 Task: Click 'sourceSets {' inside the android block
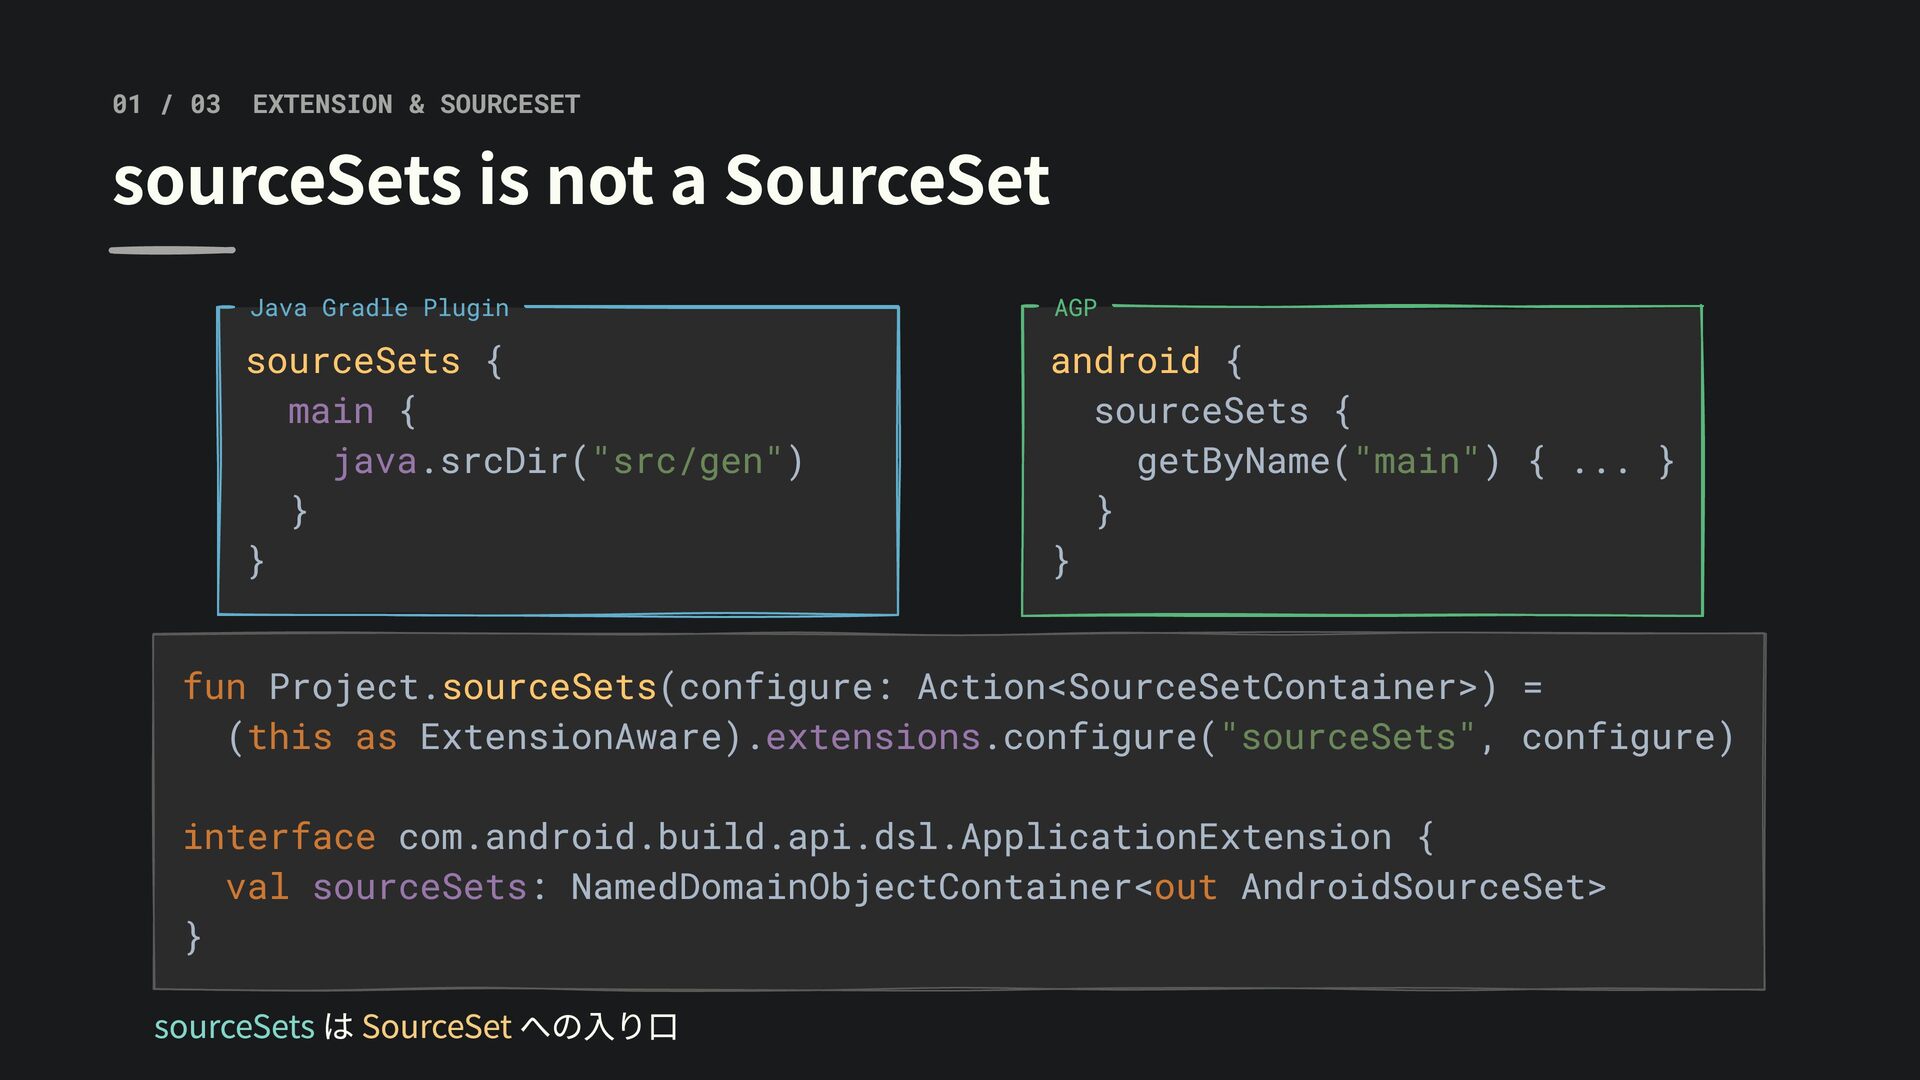[x=1222, y=411]
